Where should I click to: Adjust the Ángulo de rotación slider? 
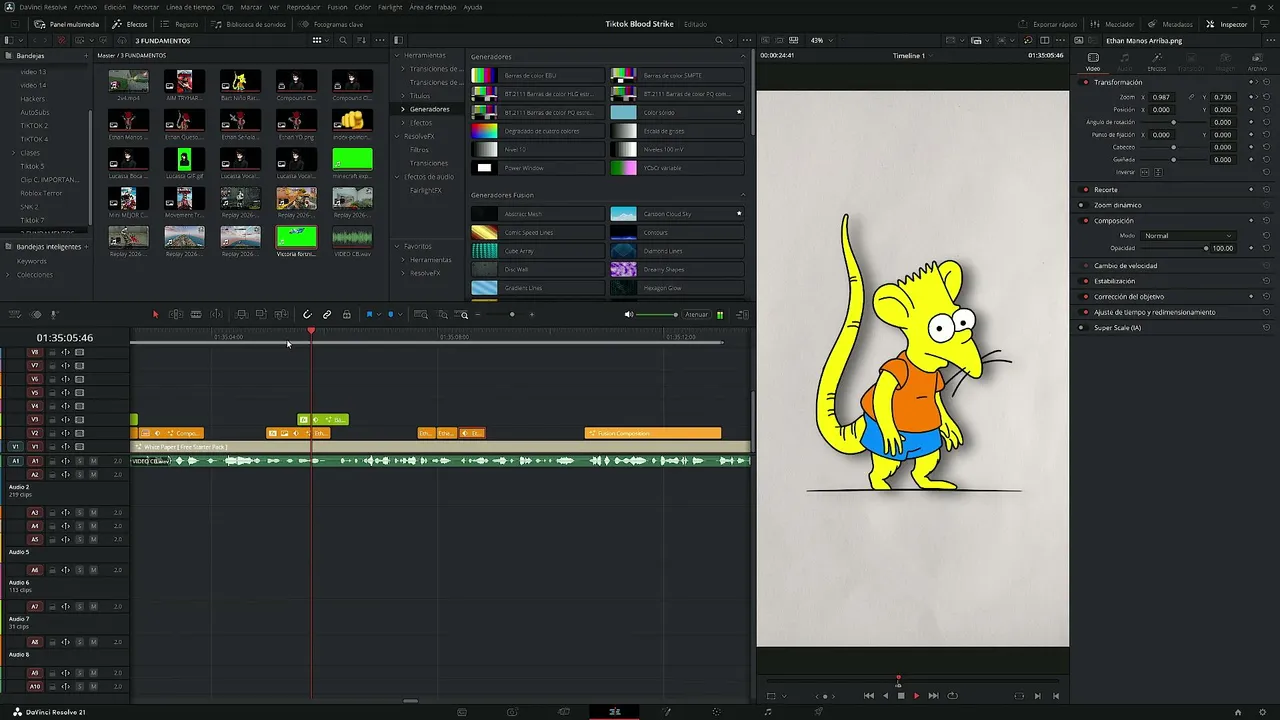(x=1174, y=122)
